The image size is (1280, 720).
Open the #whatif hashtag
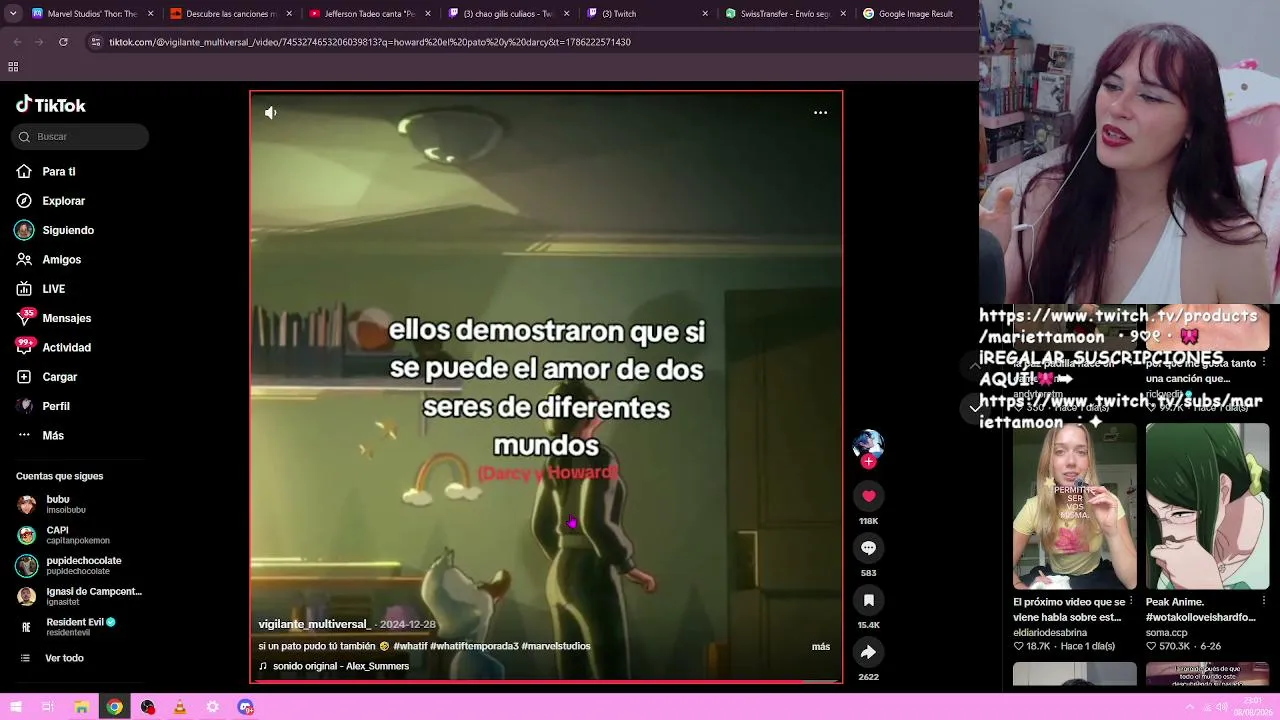coord(410,646)
